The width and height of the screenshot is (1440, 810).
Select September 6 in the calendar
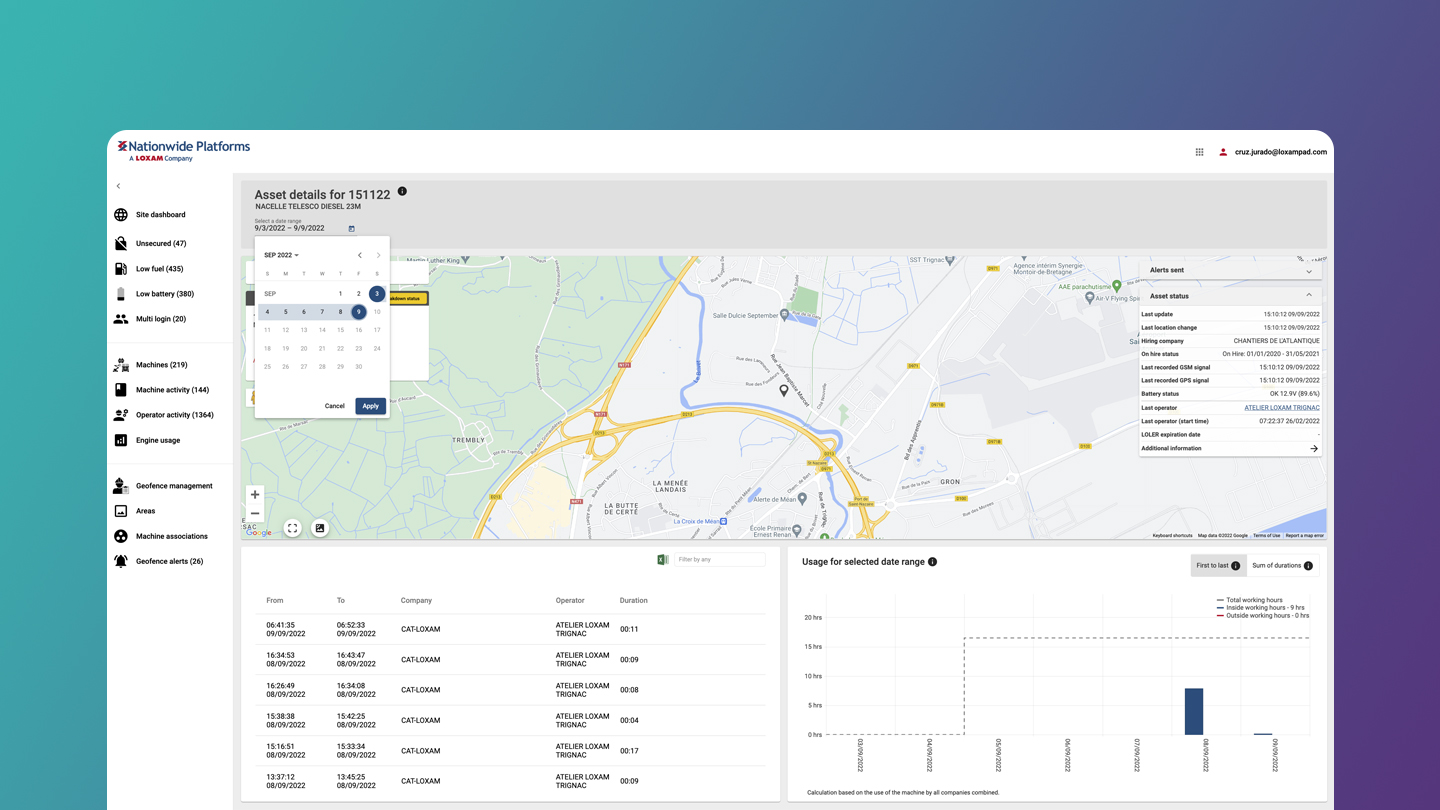pos(304,312)
